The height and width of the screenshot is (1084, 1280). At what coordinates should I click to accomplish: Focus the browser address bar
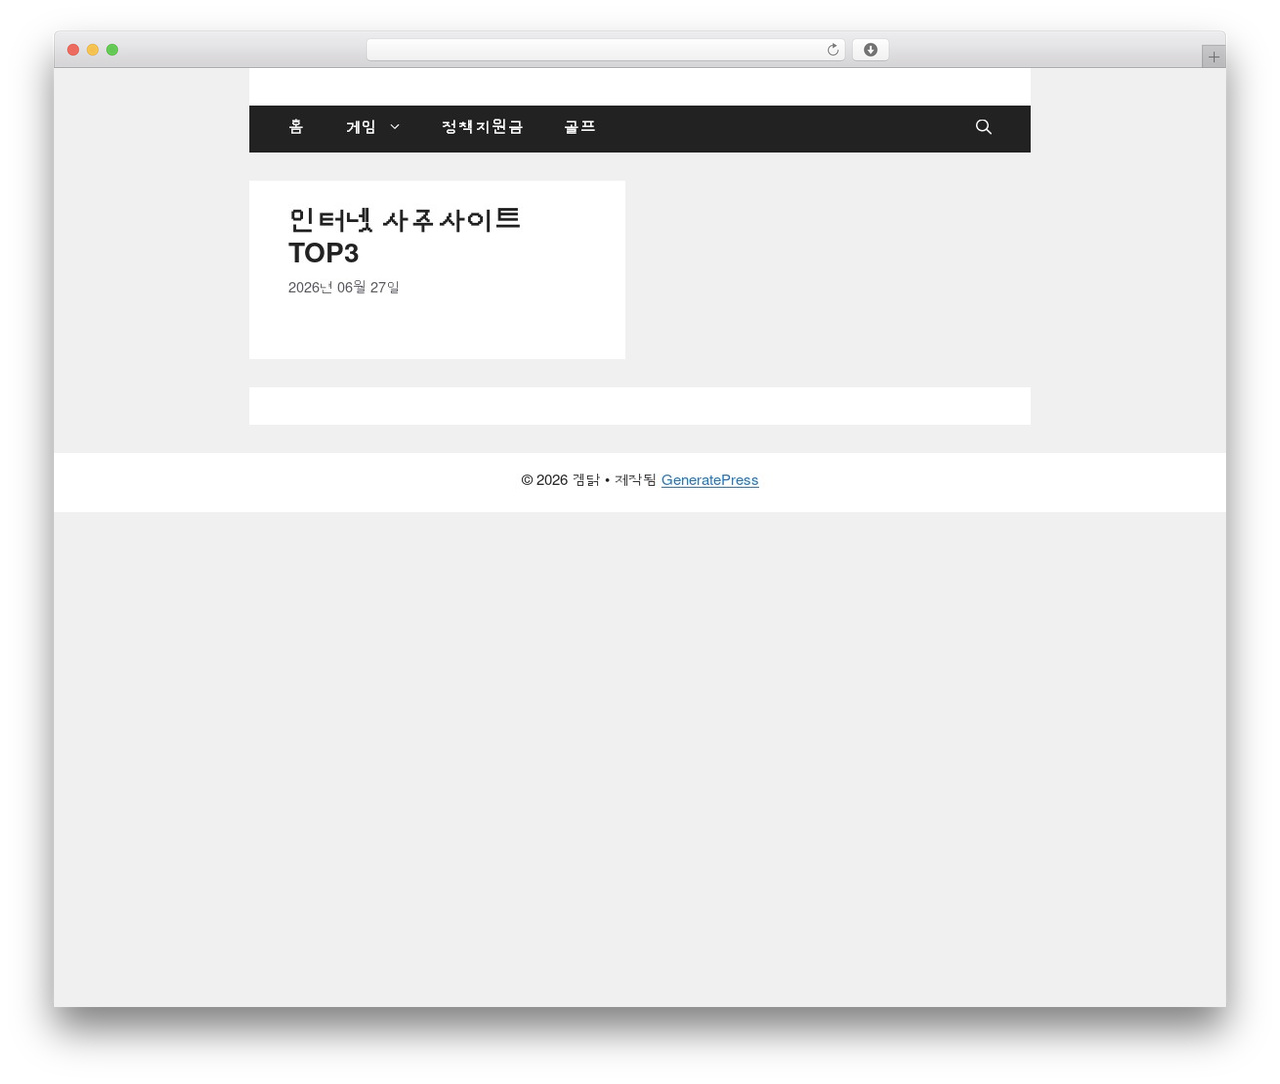606,50
